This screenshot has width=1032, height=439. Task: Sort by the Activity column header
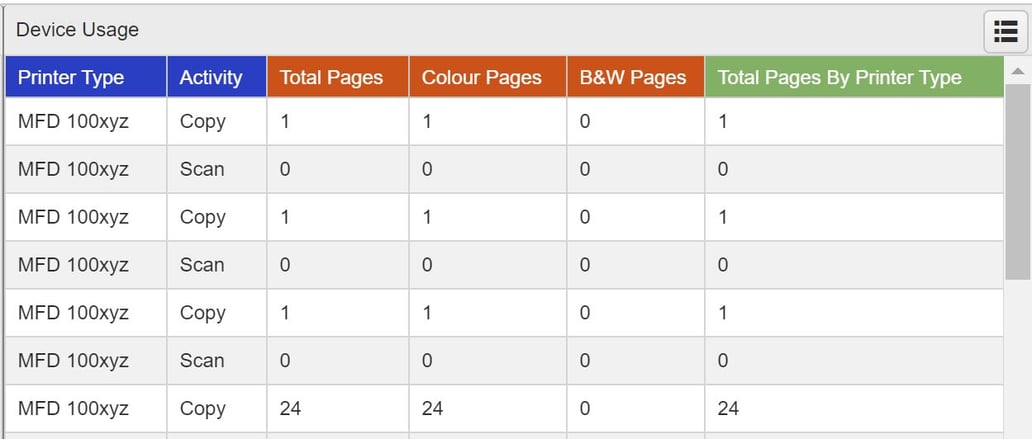[211, 77]
